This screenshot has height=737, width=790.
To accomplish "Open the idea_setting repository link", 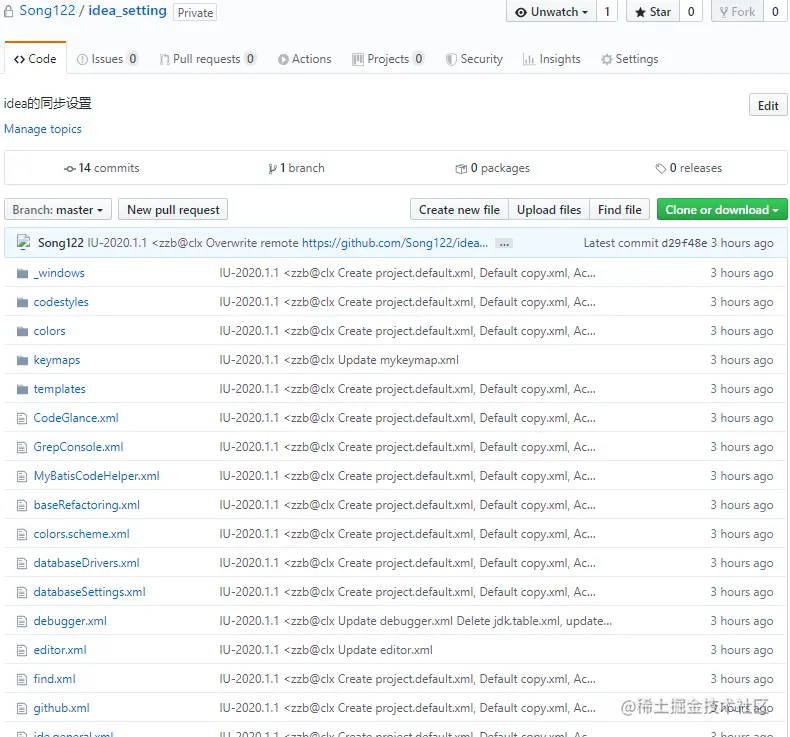I will 127,11.
